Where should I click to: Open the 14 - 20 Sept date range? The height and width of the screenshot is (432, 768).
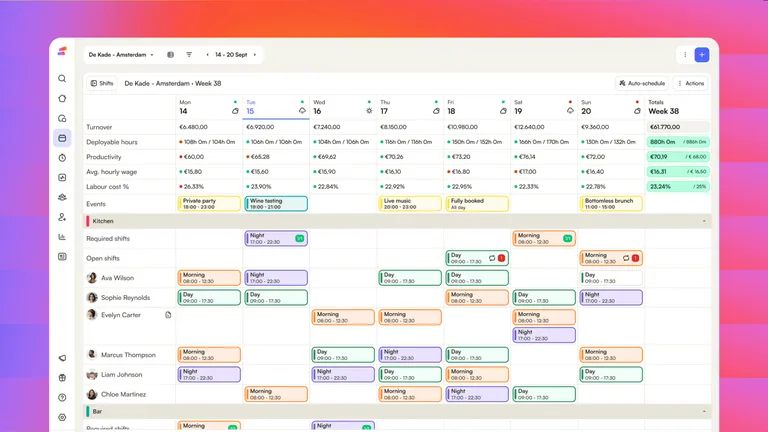click(231, 55)
